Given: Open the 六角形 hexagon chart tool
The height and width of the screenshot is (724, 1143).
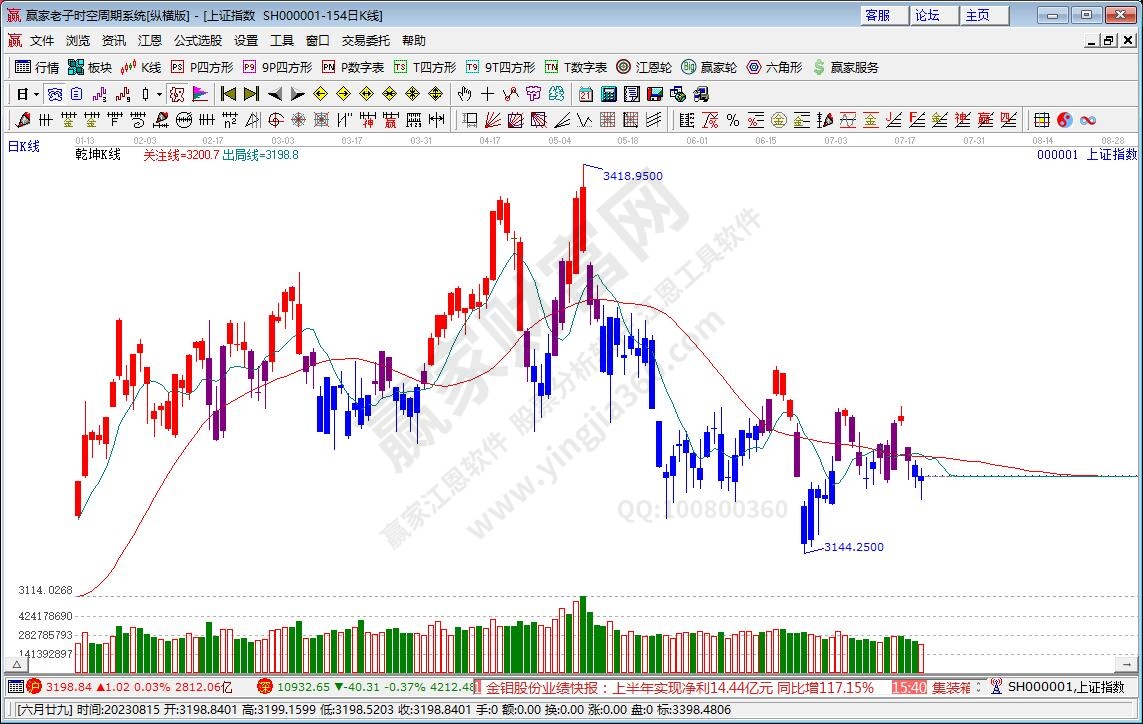Looking at the screenshot, I should (x=774, y=67).
